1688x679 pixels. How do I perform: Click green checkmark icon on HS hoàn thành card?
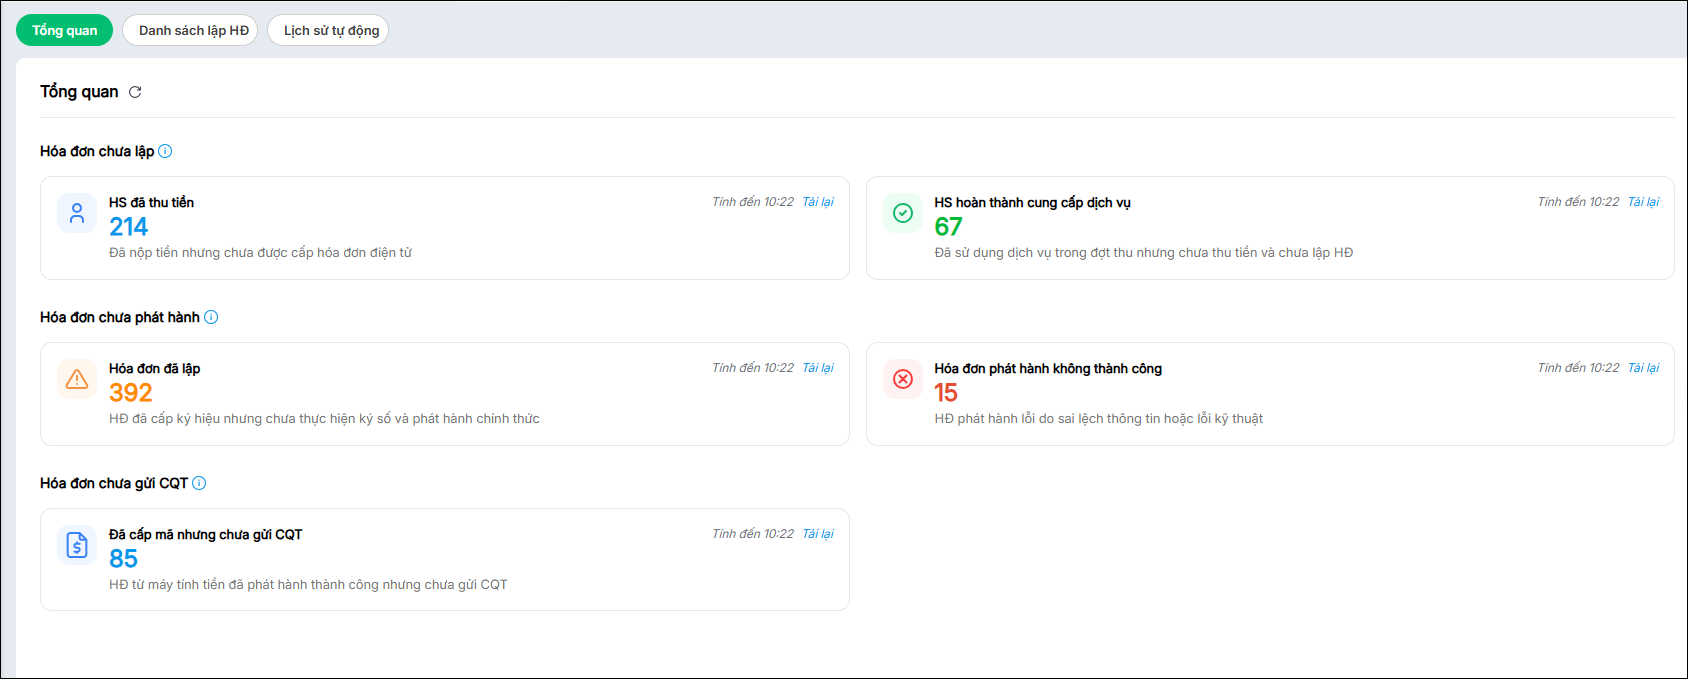[902, 213]
